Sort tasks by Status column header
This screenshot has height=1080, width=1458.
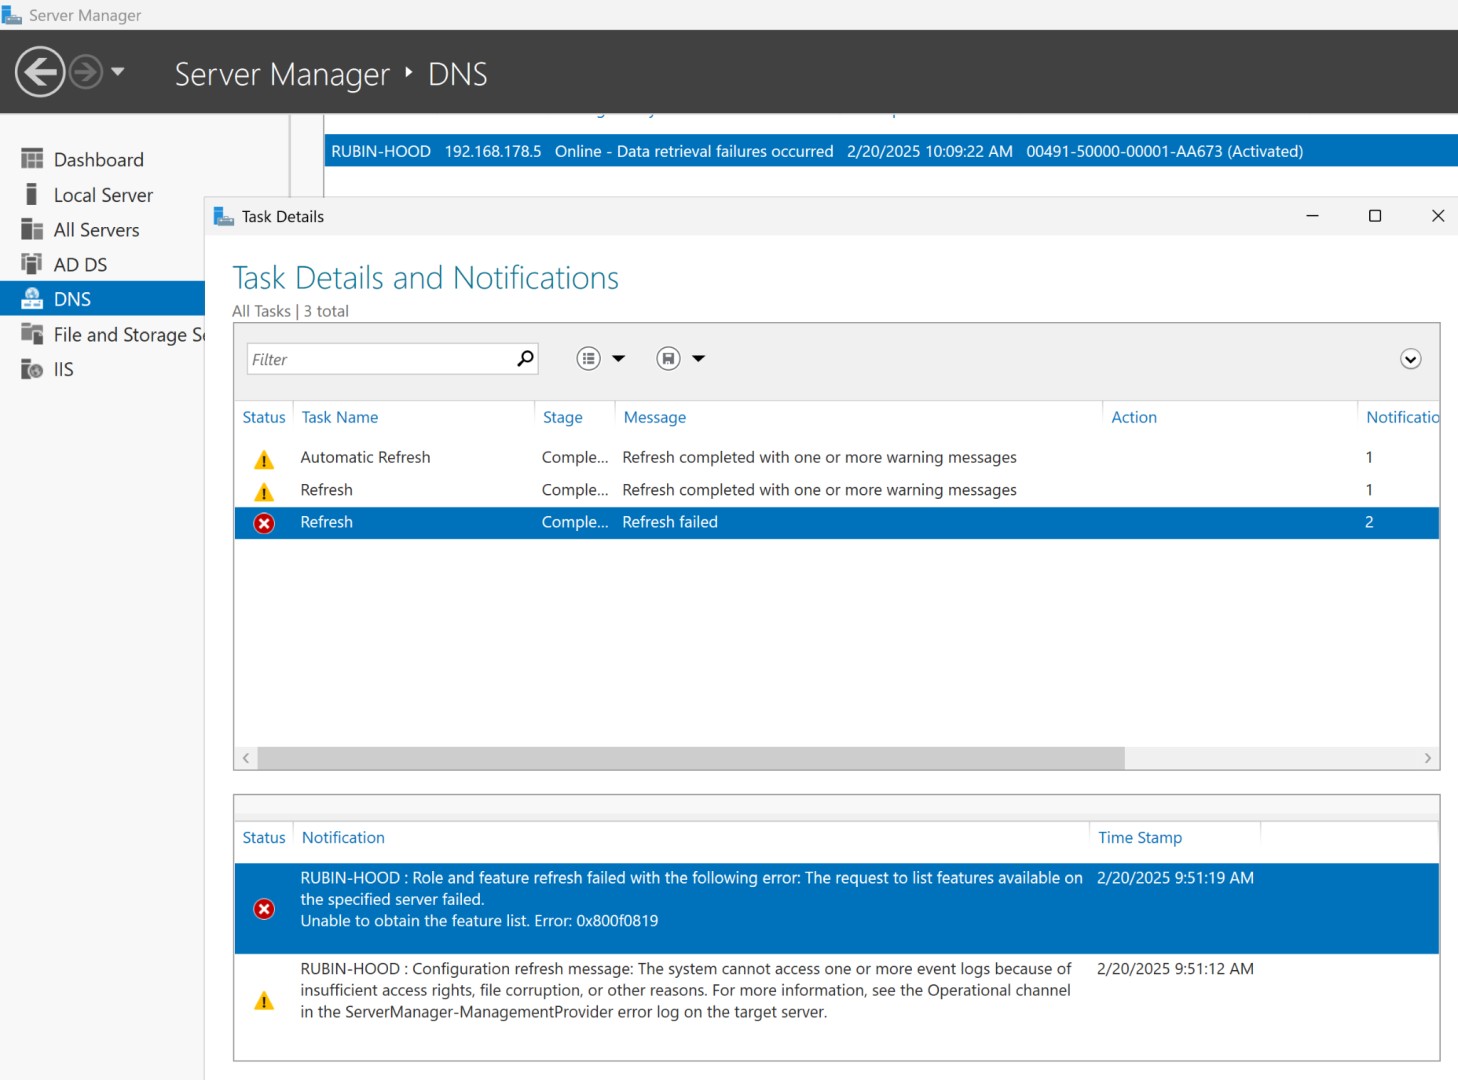point(264,417)
